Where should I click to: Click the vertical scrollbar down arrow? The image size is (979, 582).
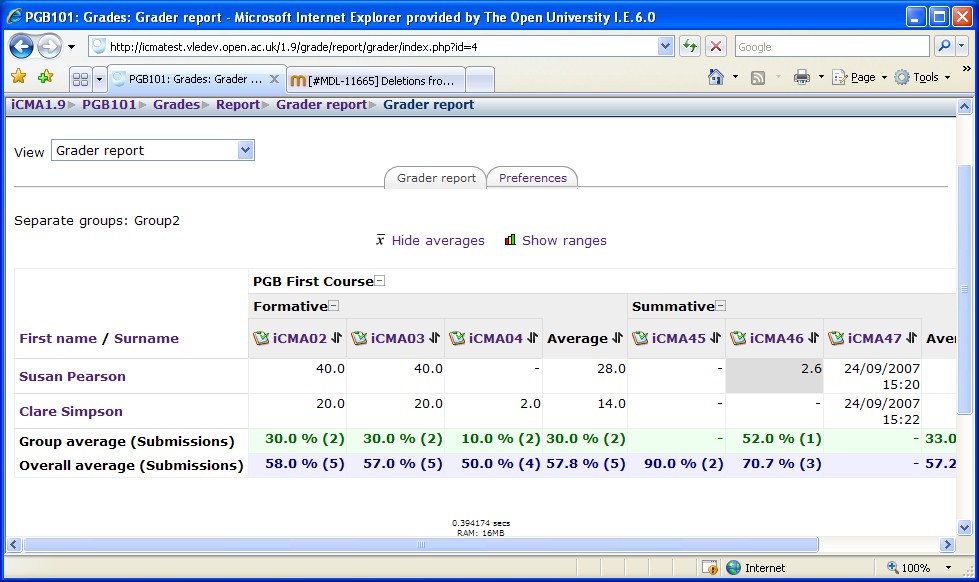click(964, 528)
